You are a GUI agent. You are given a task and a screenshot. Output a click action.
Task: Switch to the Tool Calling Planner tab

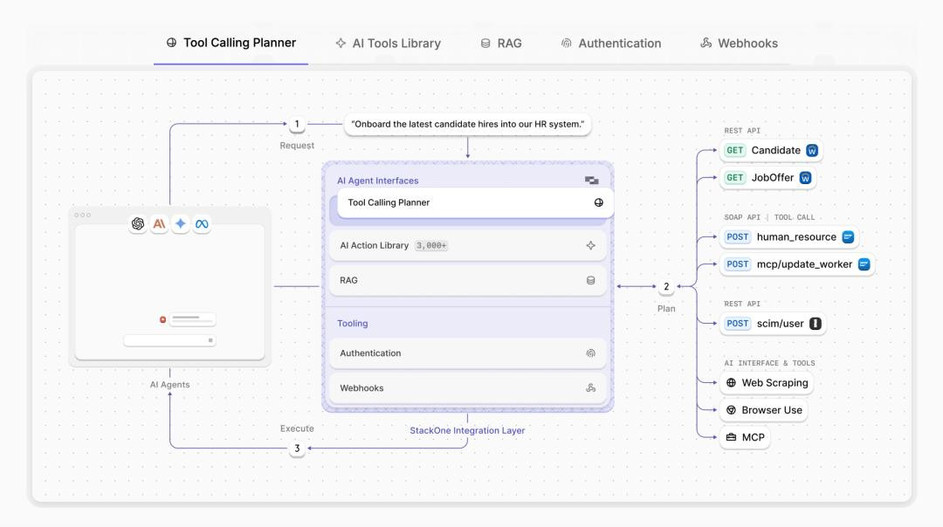pos(231,43)
